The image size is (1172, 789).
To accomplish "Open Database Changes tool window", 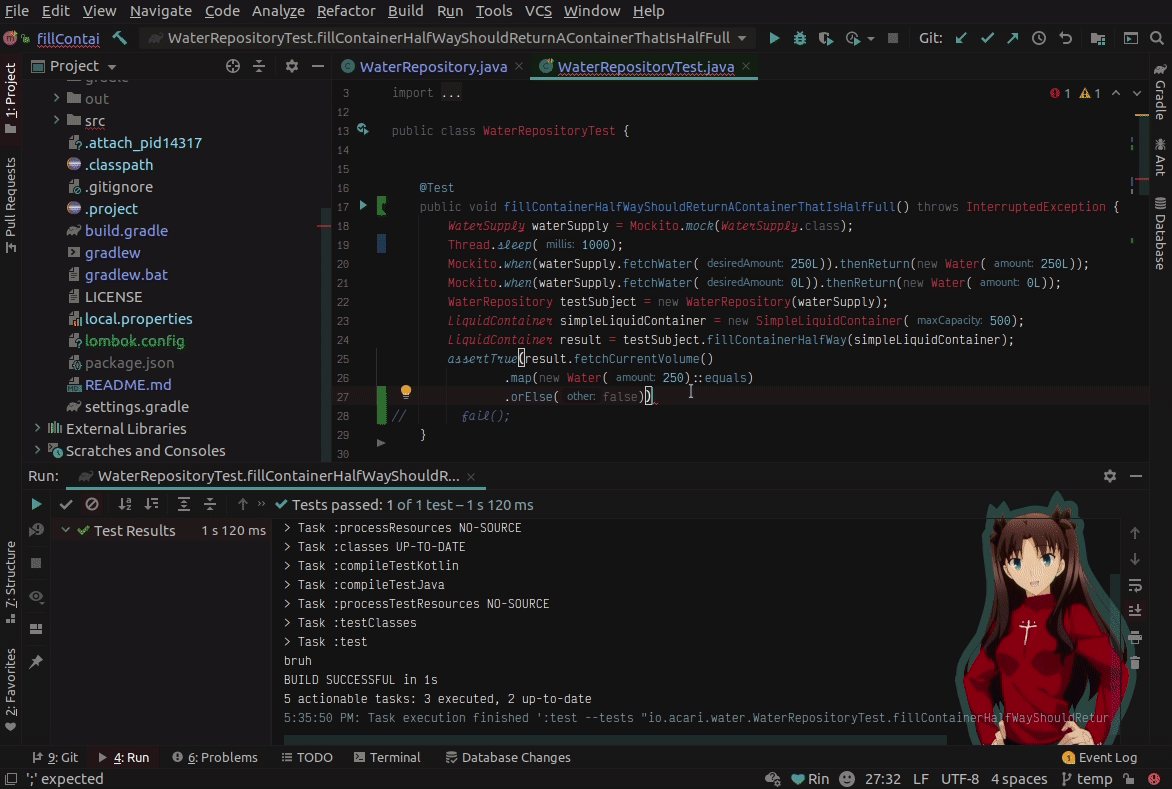I will point(508,757).
